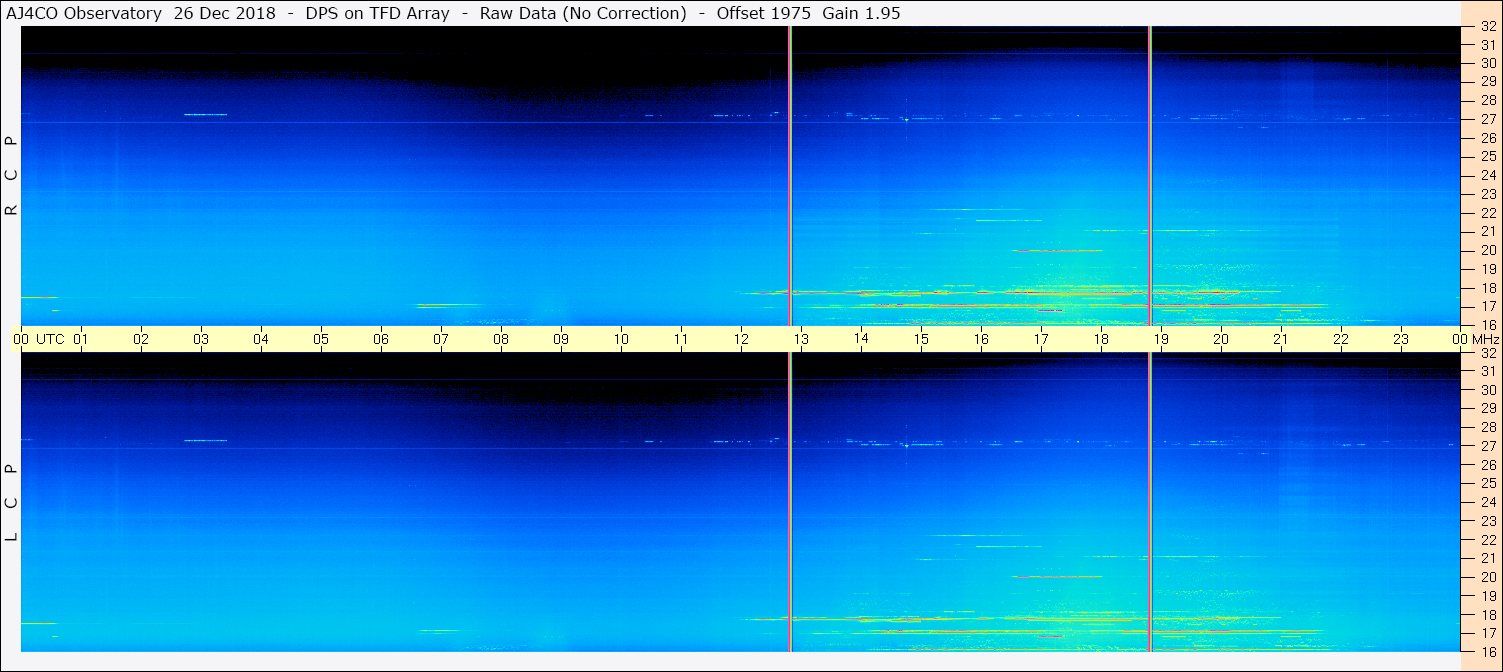Click the LCP 20 MHz emission streak near 17 UTC

point(1057,576)
